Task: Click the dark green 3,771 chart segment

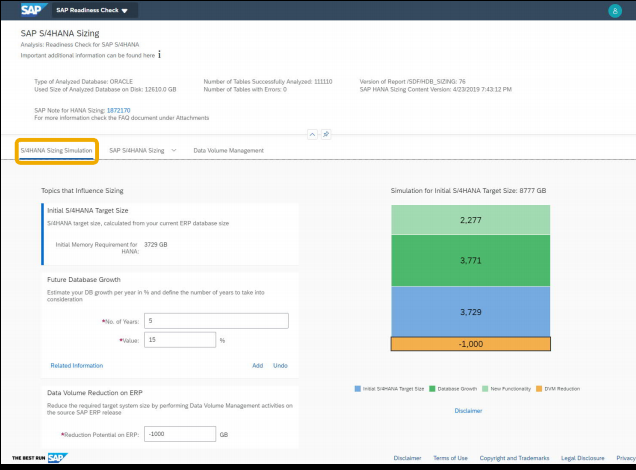Action: [x=471, y=260]
